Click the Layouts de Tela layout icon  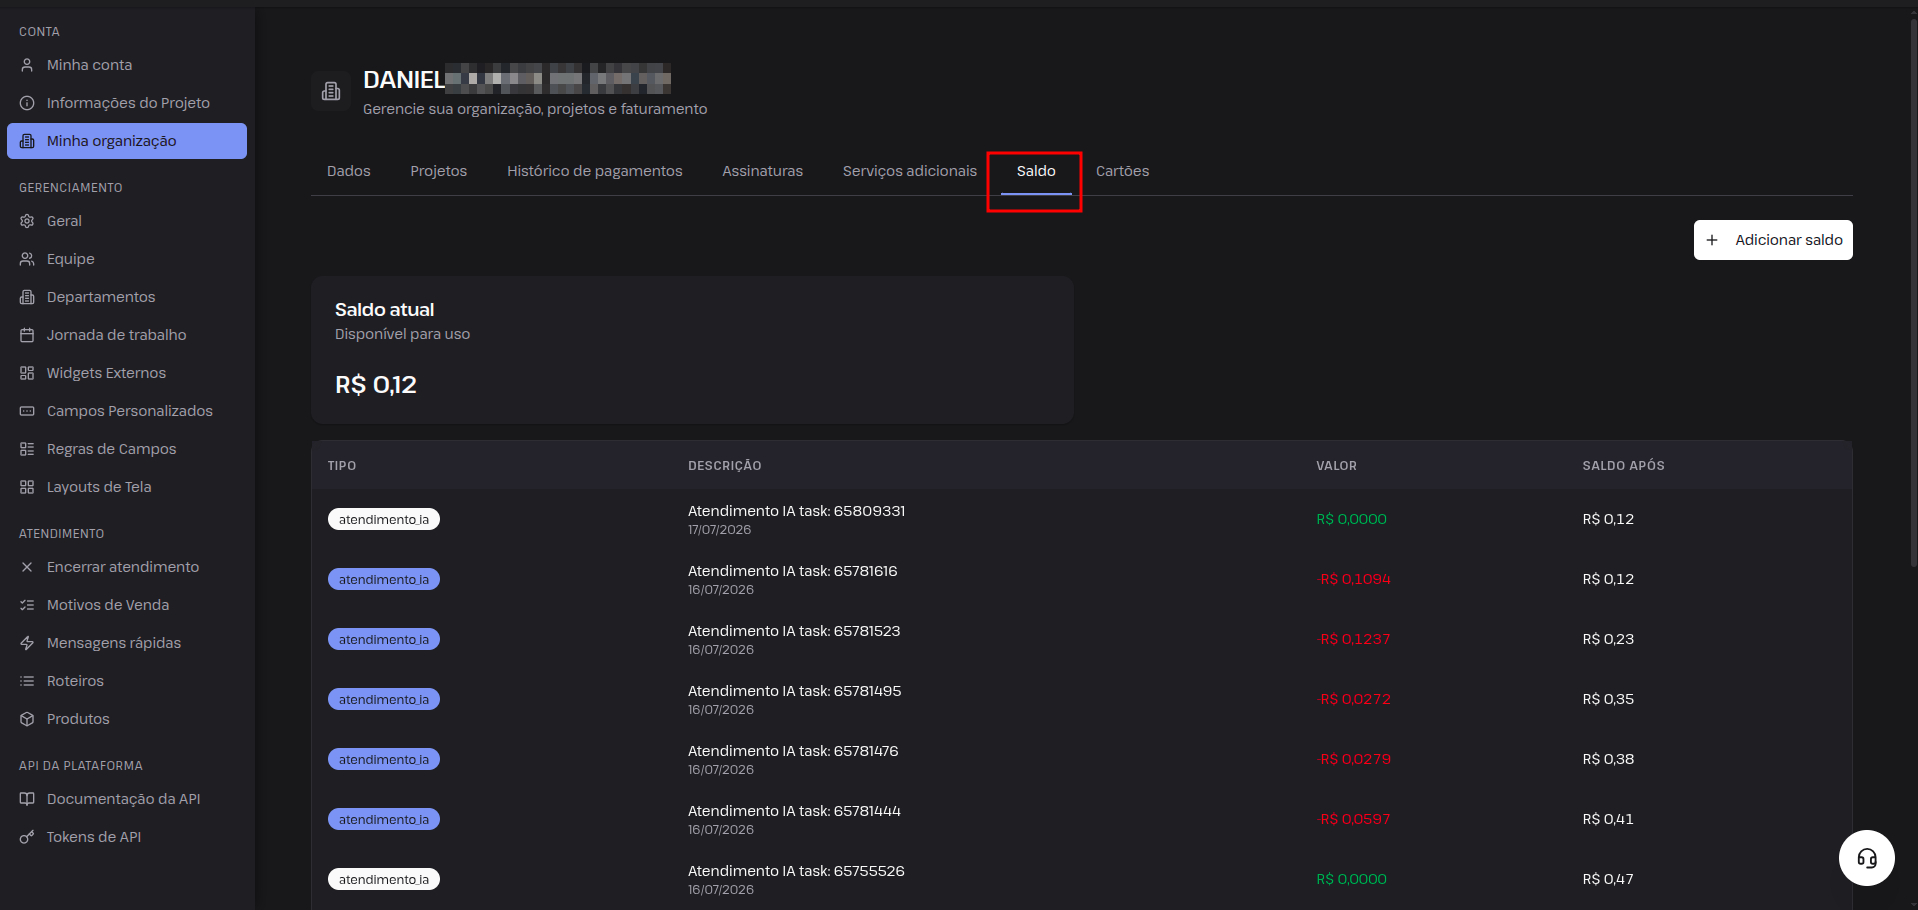[x=27, y=487]
